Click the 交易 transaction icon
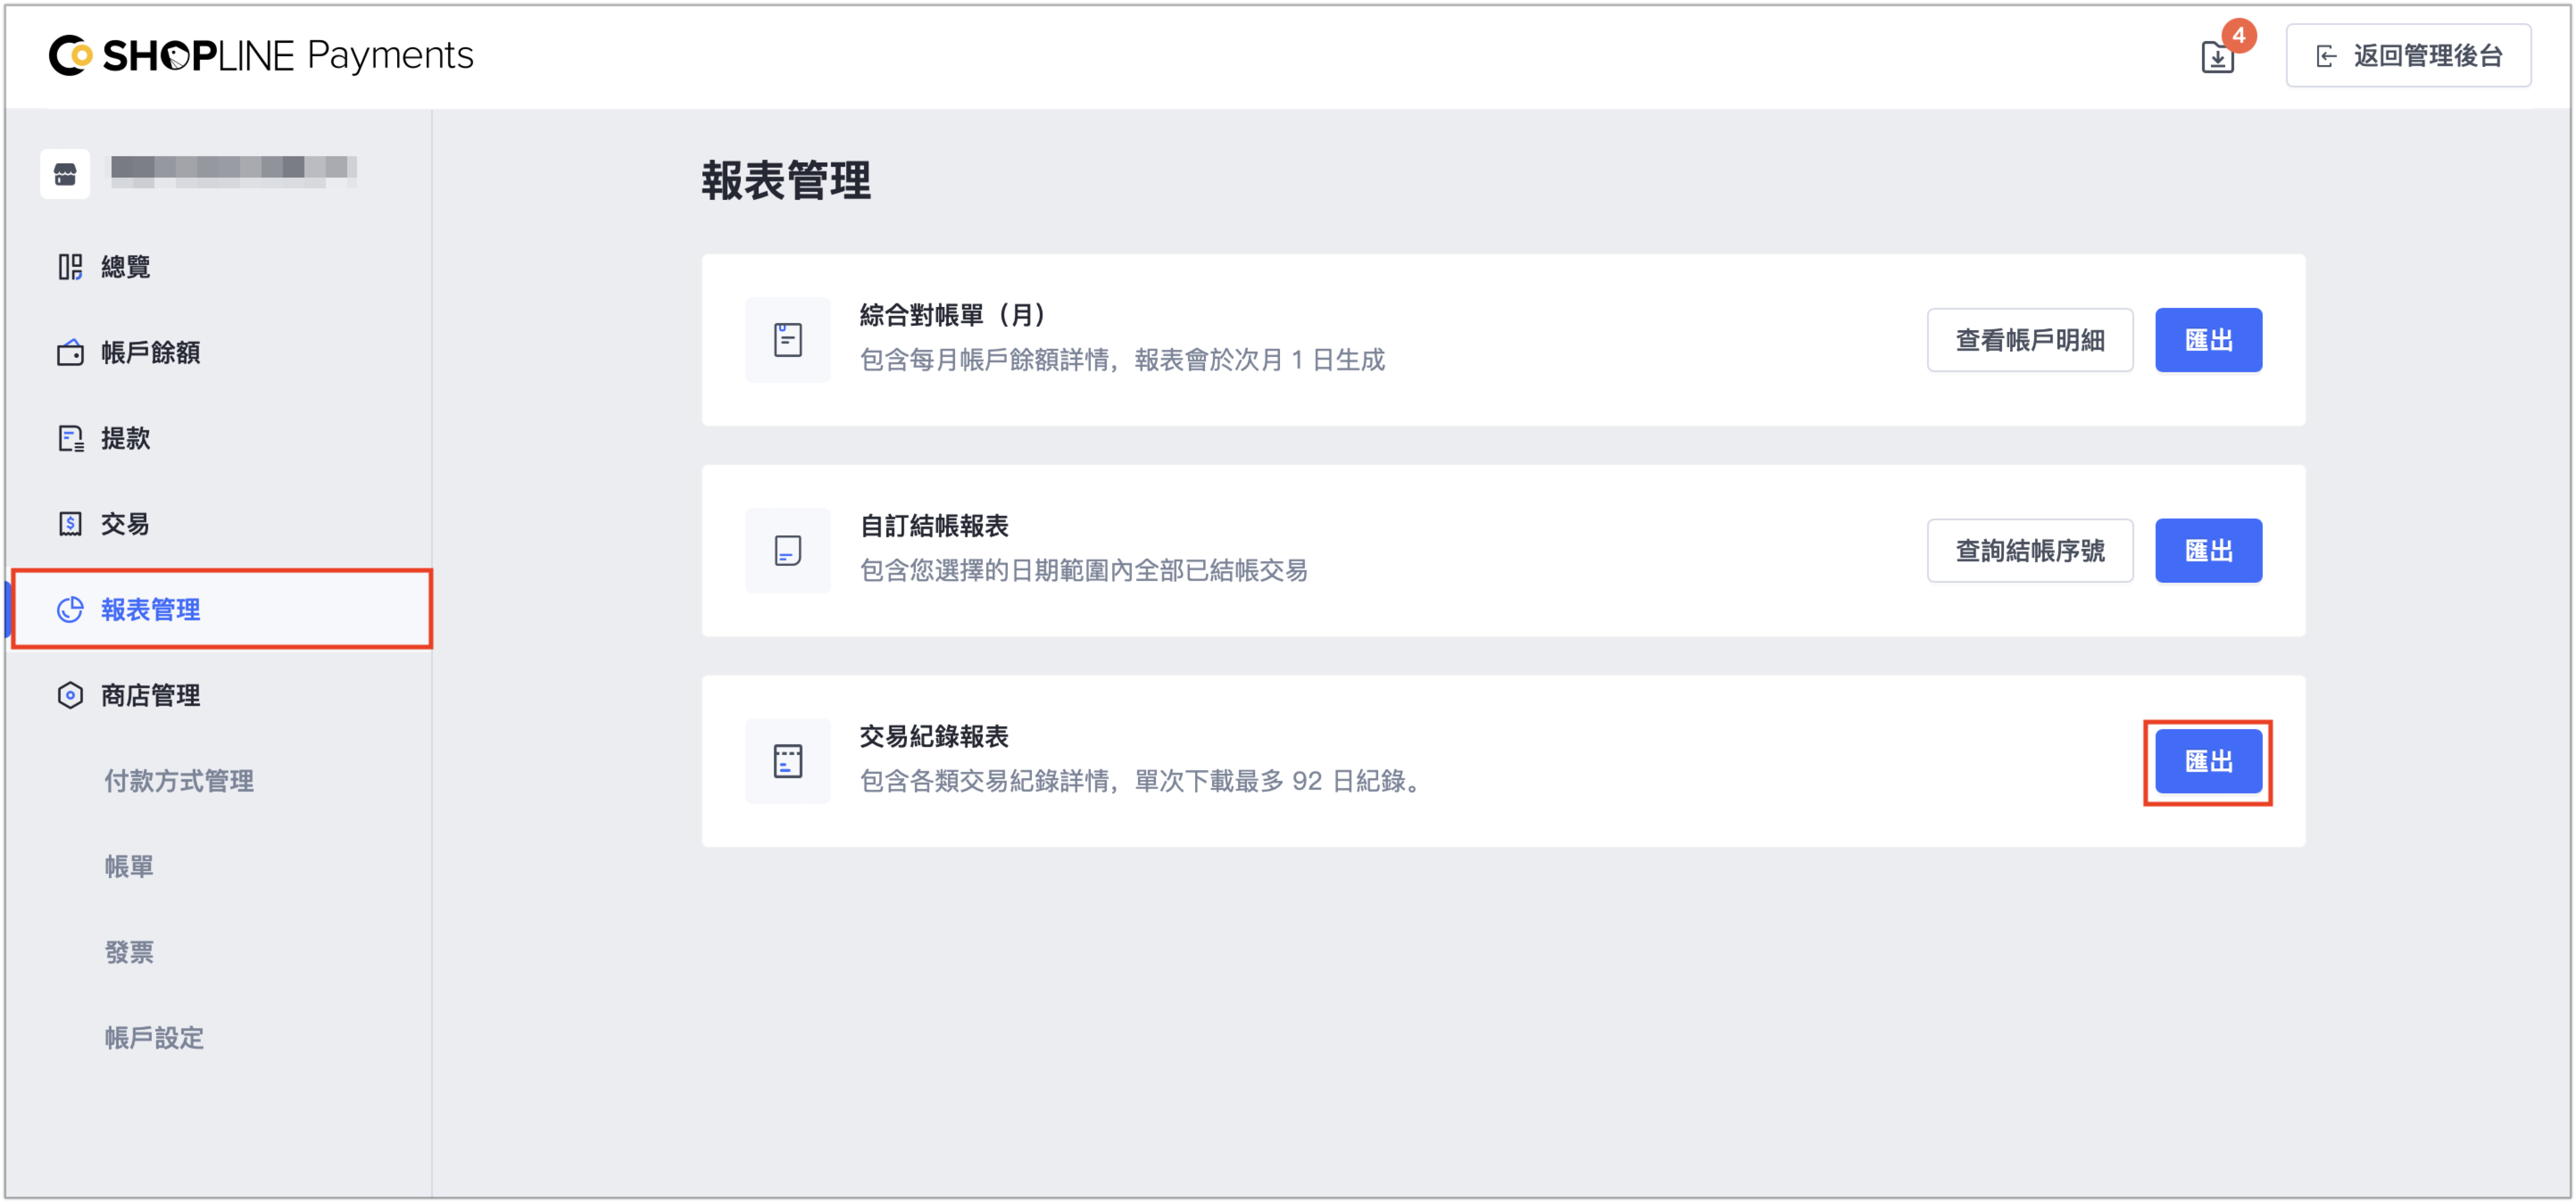Screen dimensions: 2576x1203 coord(70,524)
